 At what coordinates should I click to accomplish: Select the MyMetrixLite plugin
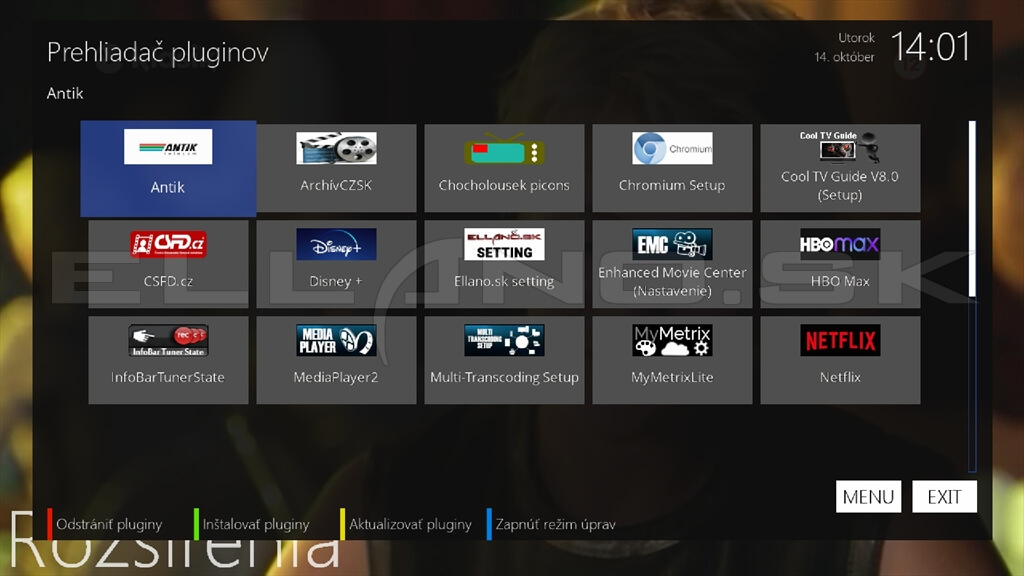(x=672, y=360)
